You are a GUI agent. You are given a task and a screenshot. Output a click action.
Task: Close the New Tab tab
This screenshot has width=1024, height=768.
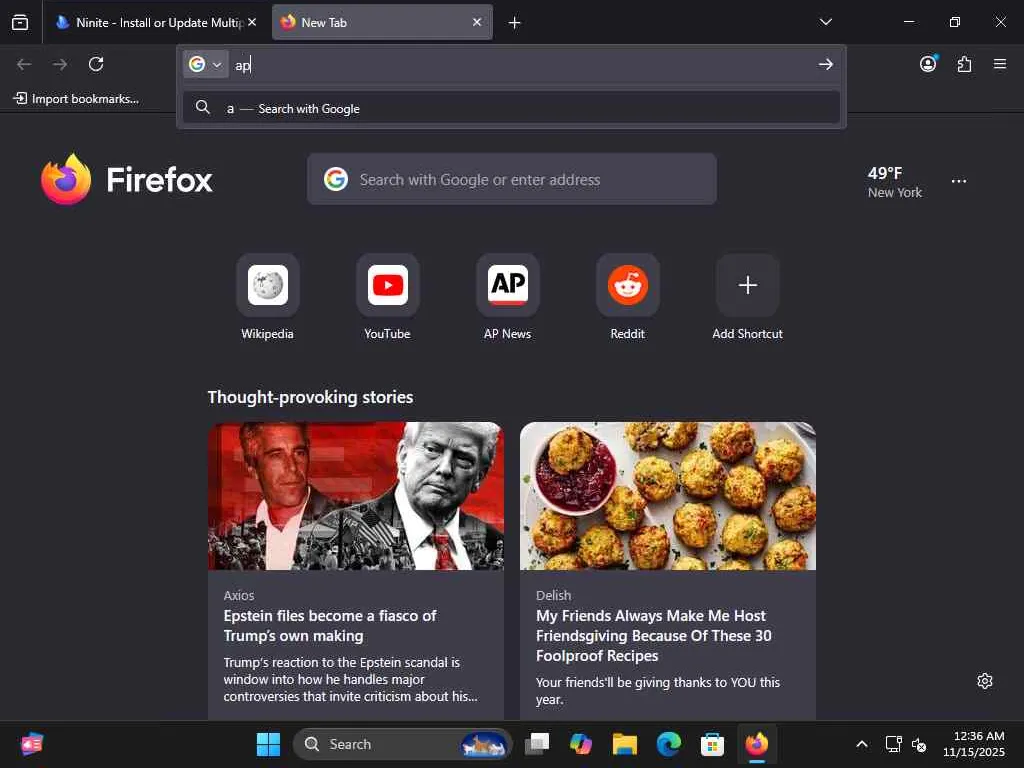pos(477,22)
